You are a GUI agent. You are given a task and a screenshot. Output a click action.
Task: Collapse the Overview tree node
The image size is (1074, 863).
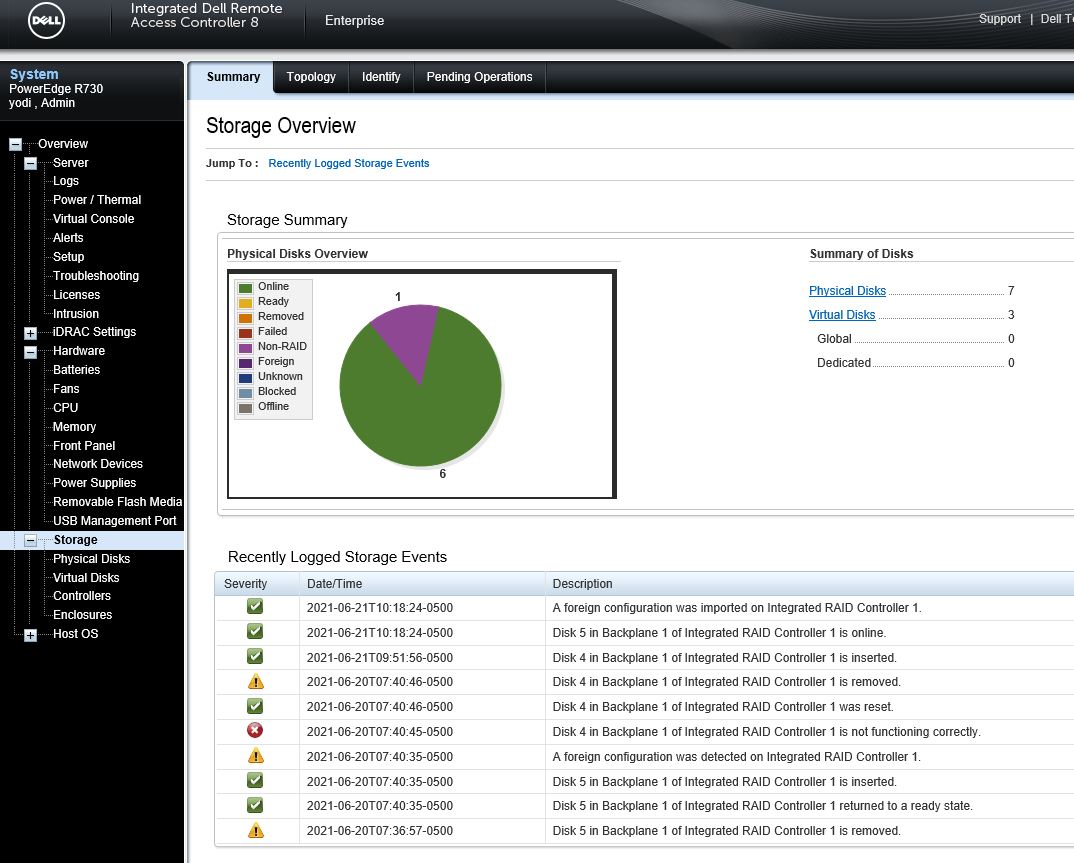tap(15, 145)
